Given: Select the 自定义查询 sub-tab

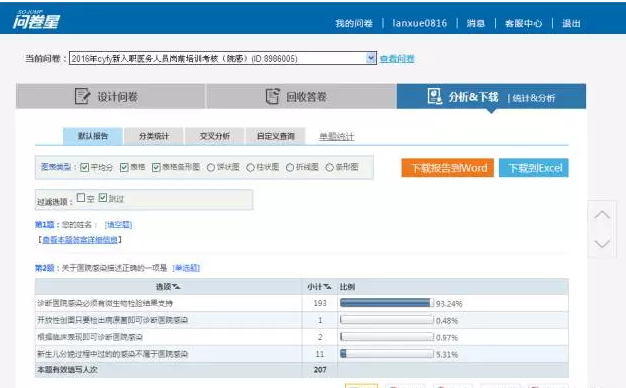Looking at the screenshot, I should [276, 136].
